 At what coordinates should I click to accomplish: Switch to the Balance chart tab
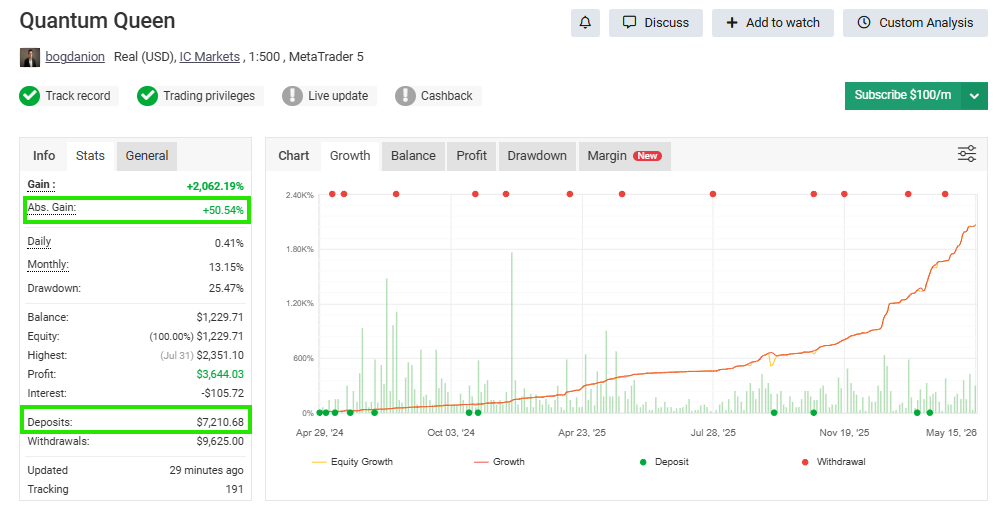(x=413, y=156)
